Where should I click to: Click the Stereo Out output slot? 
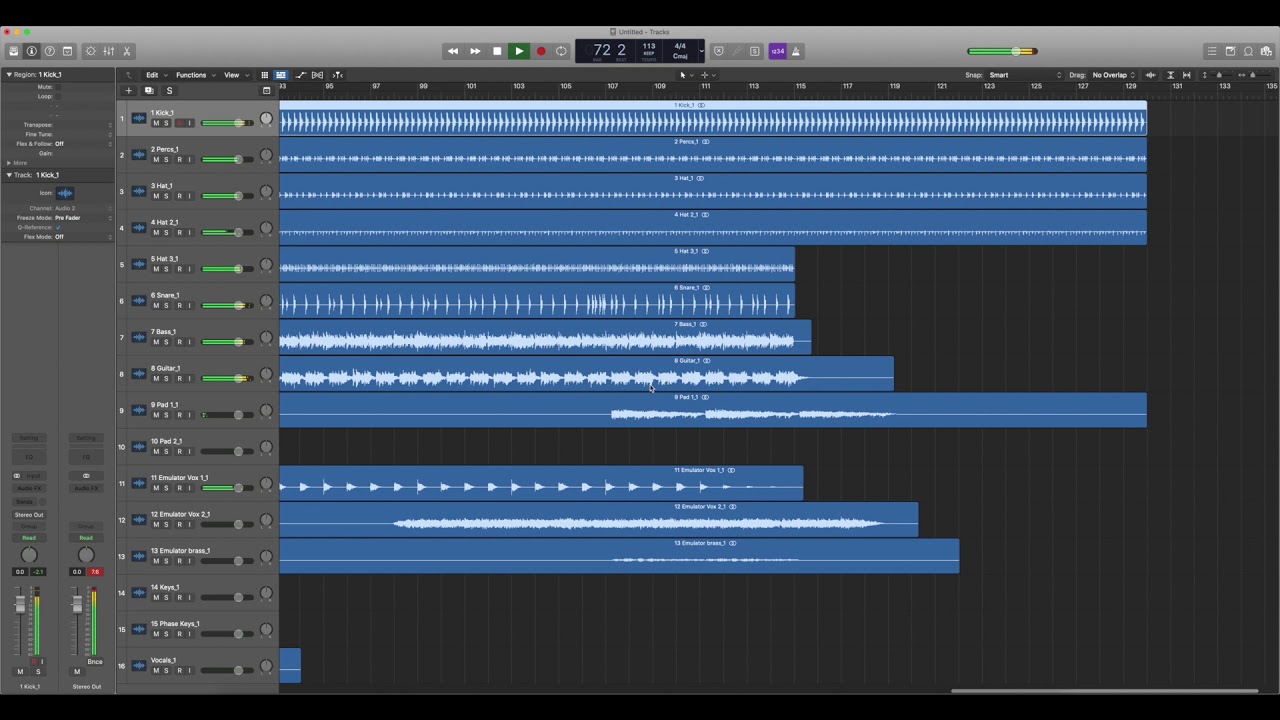29,515
